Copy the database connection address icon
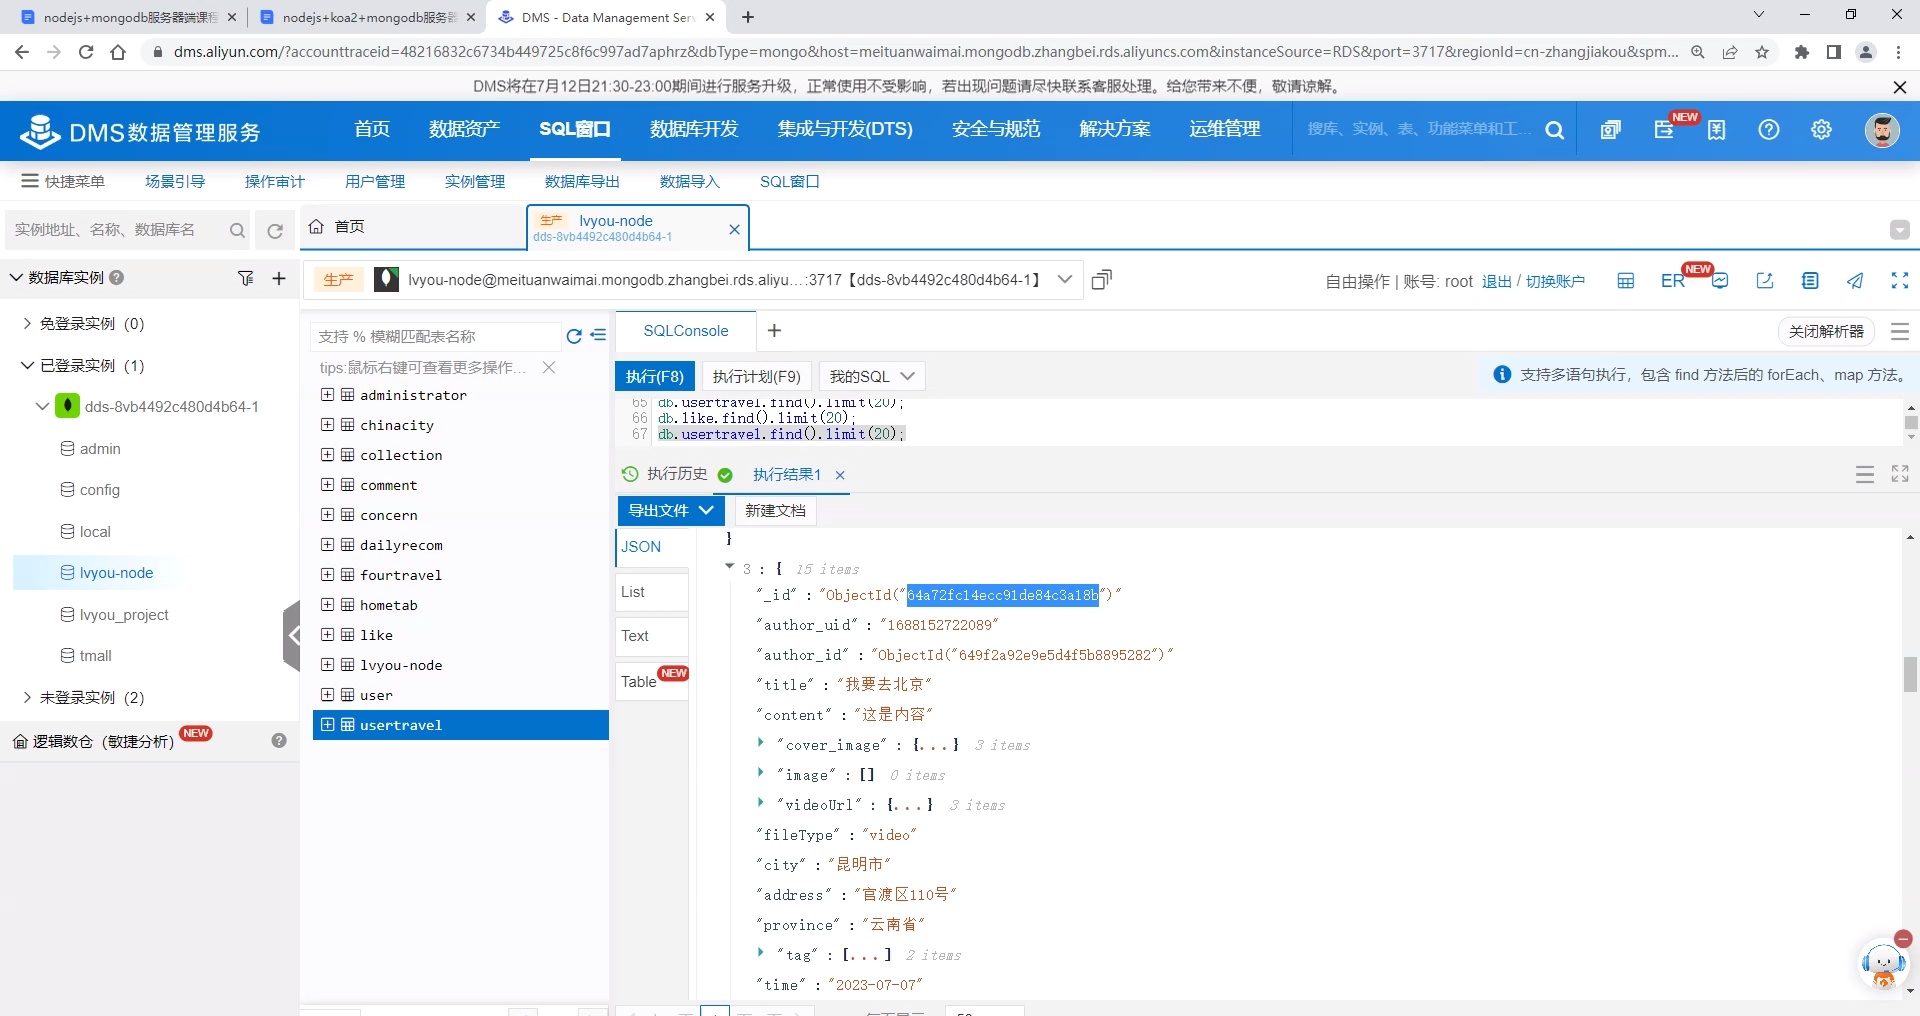1920x1016 pixels. coord(1101,280)
